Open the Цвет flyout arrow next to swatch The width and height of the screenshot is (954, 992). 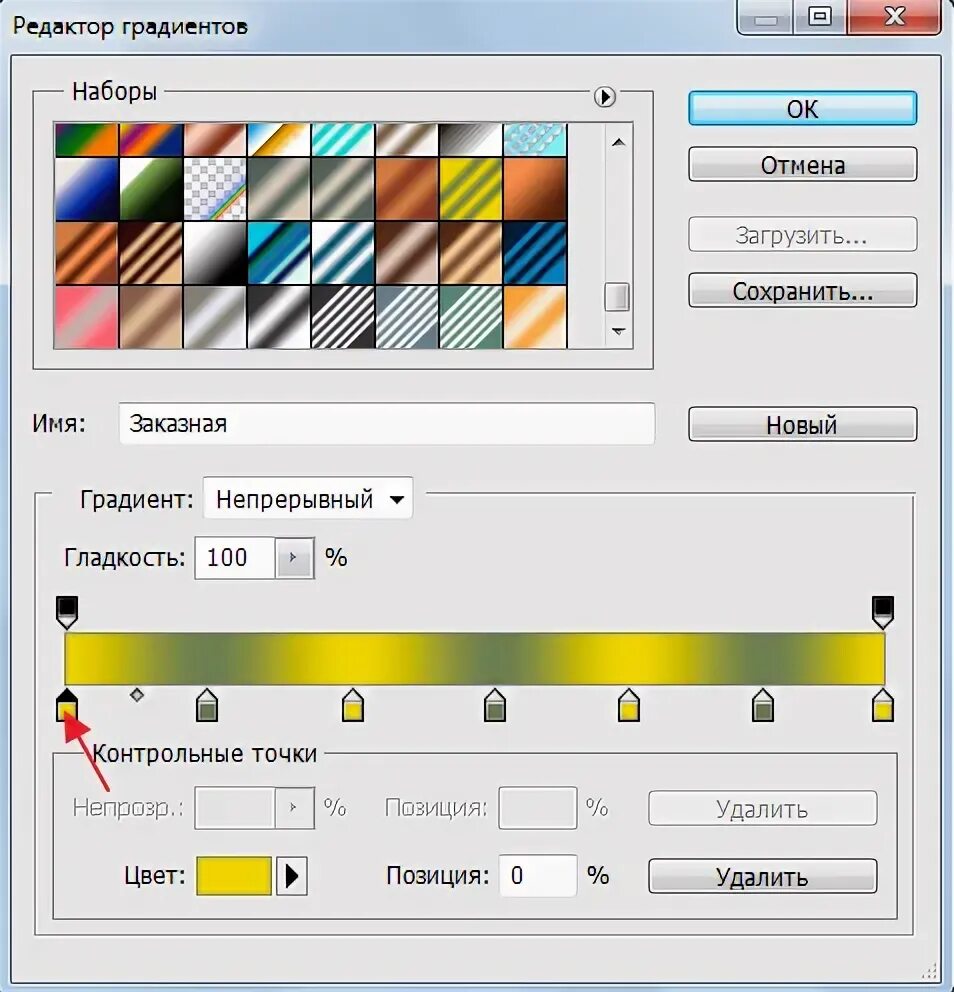point(292,876)
